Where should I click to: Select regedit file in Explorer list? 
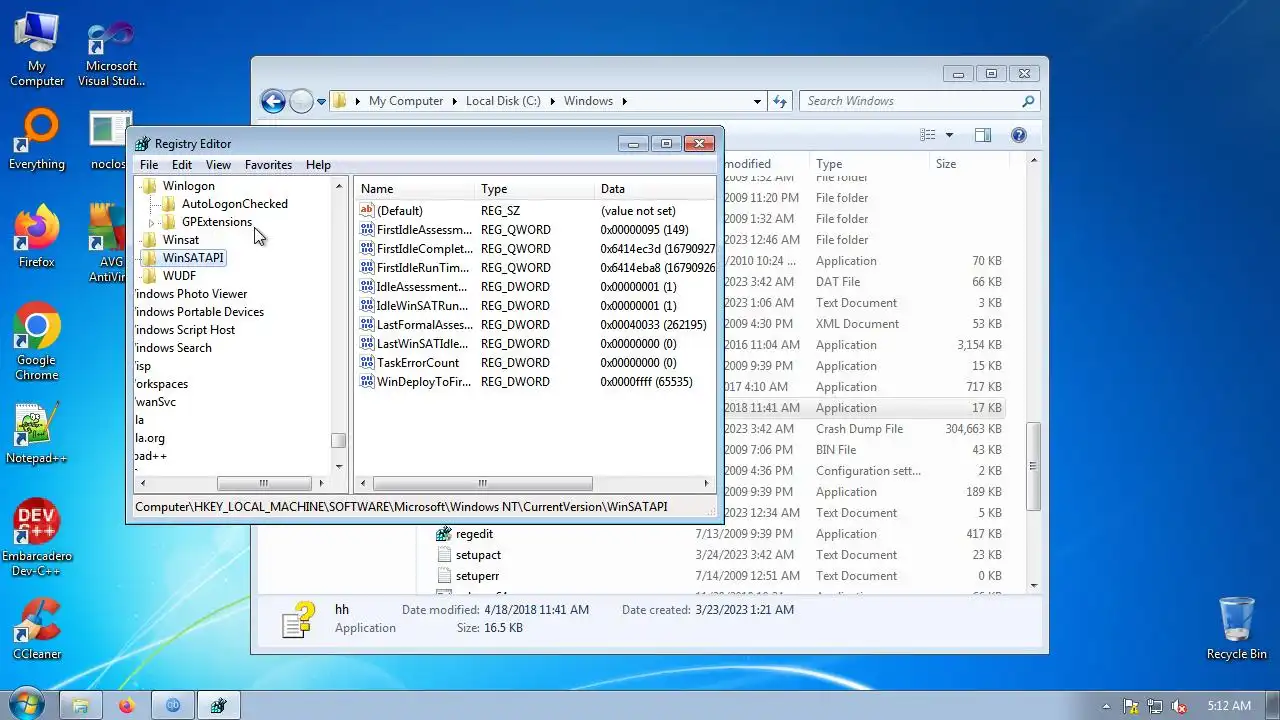pyautogui.click(x=474, y=534)
